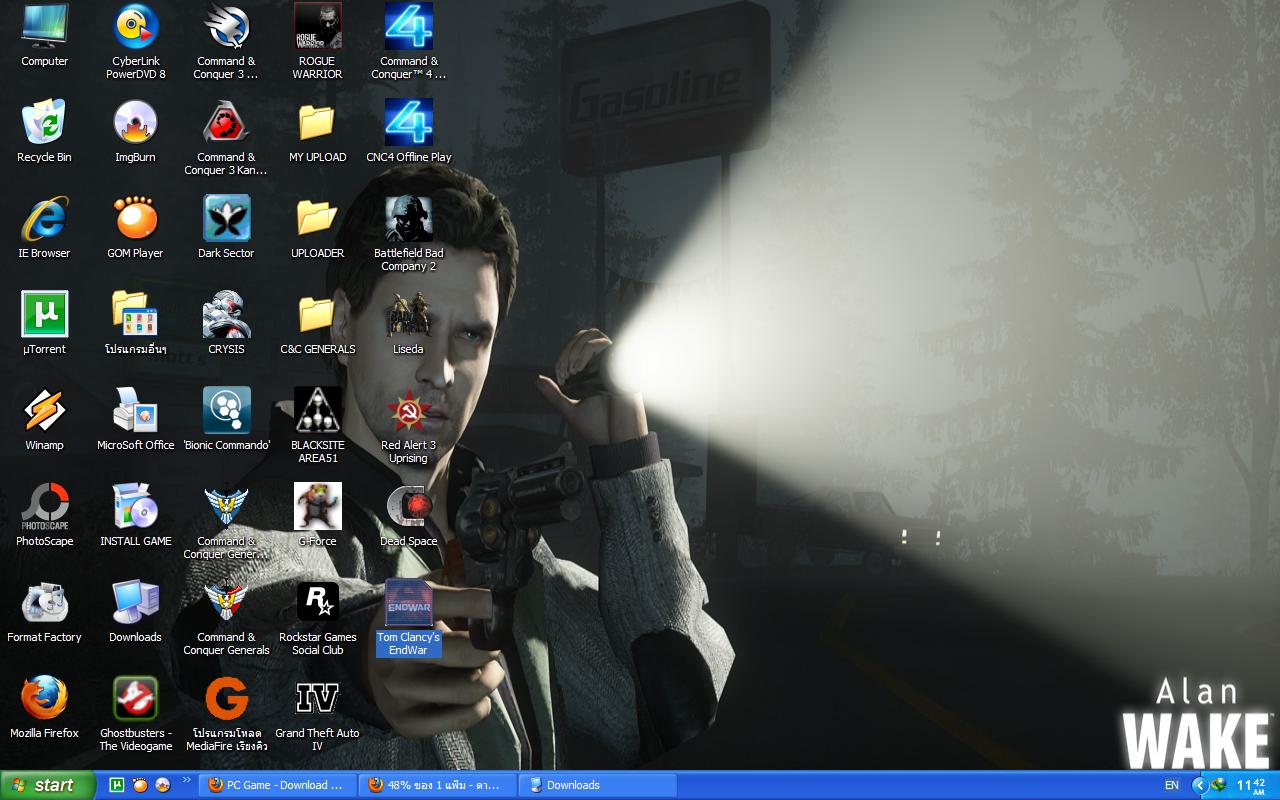
Task: Open the Downloads icon on the desktop
Action: click(x=135, y=611)
